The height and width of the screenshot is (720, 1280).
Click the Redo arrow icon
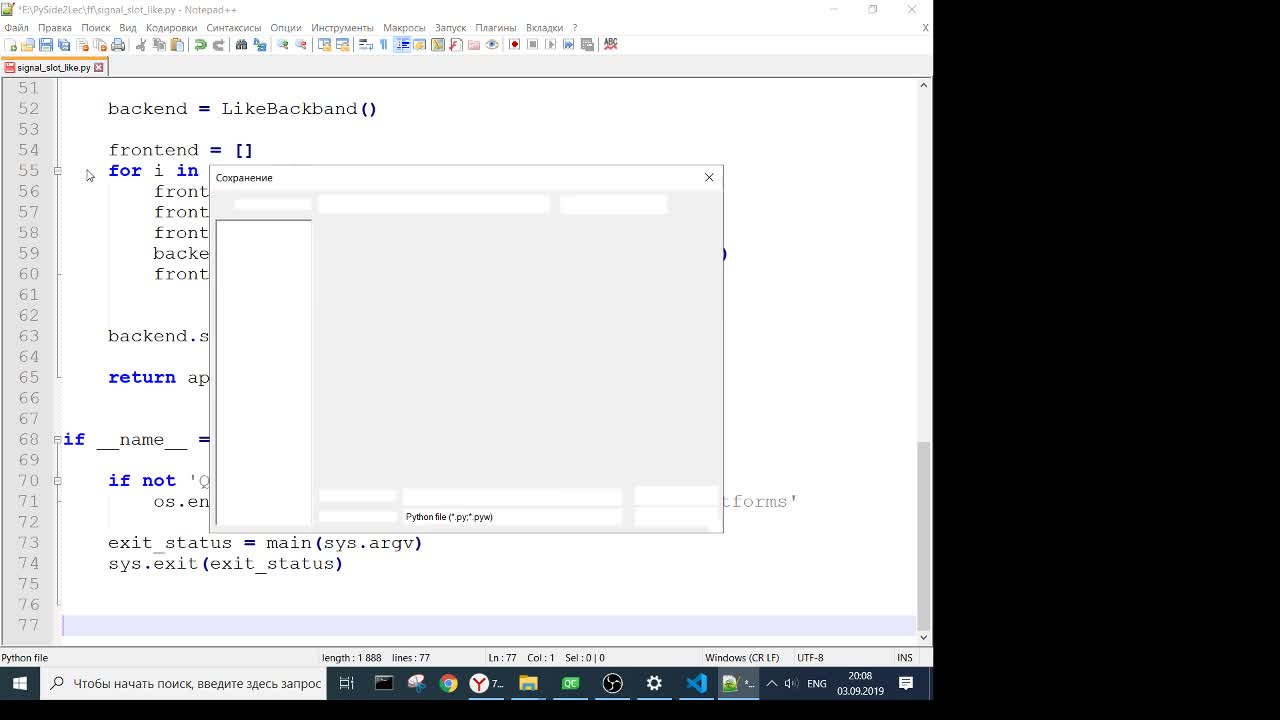[218, 44]
